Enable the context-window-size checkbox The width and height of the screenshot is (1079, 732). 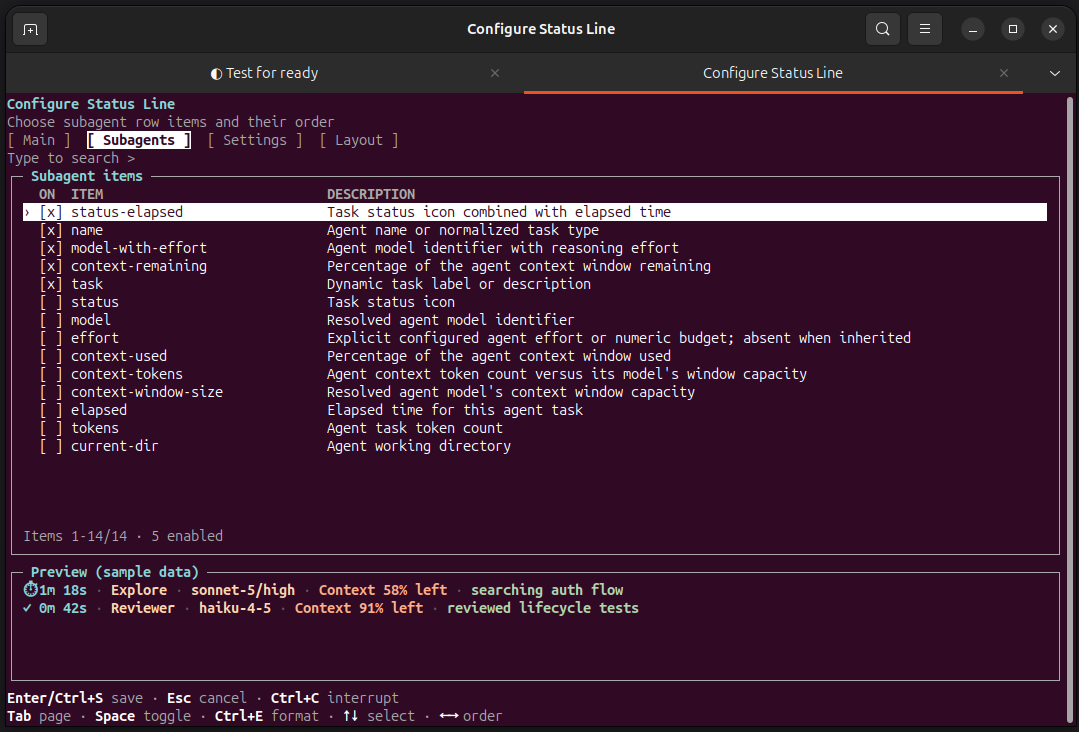pyautogui.click(x=50, y=391)
